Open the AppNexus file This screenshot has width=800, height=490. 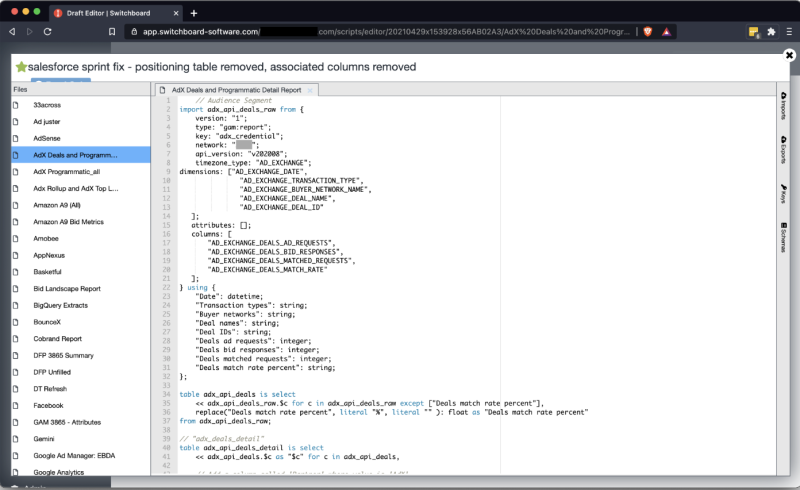point(81,255)
